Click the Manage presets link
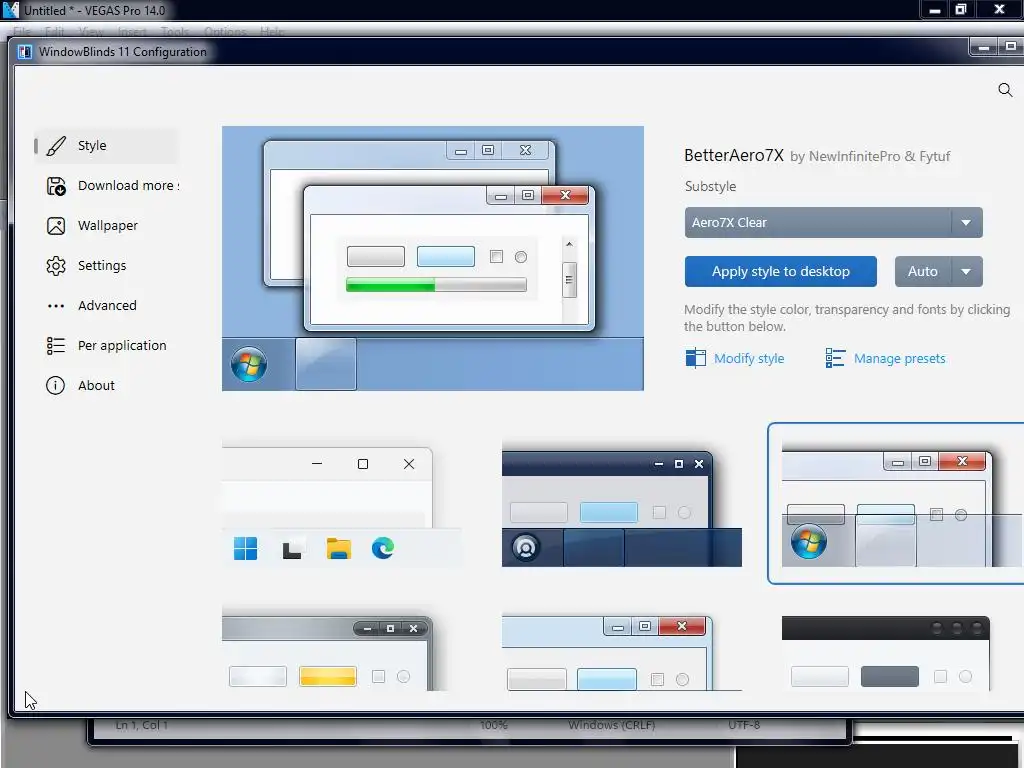 899,359
